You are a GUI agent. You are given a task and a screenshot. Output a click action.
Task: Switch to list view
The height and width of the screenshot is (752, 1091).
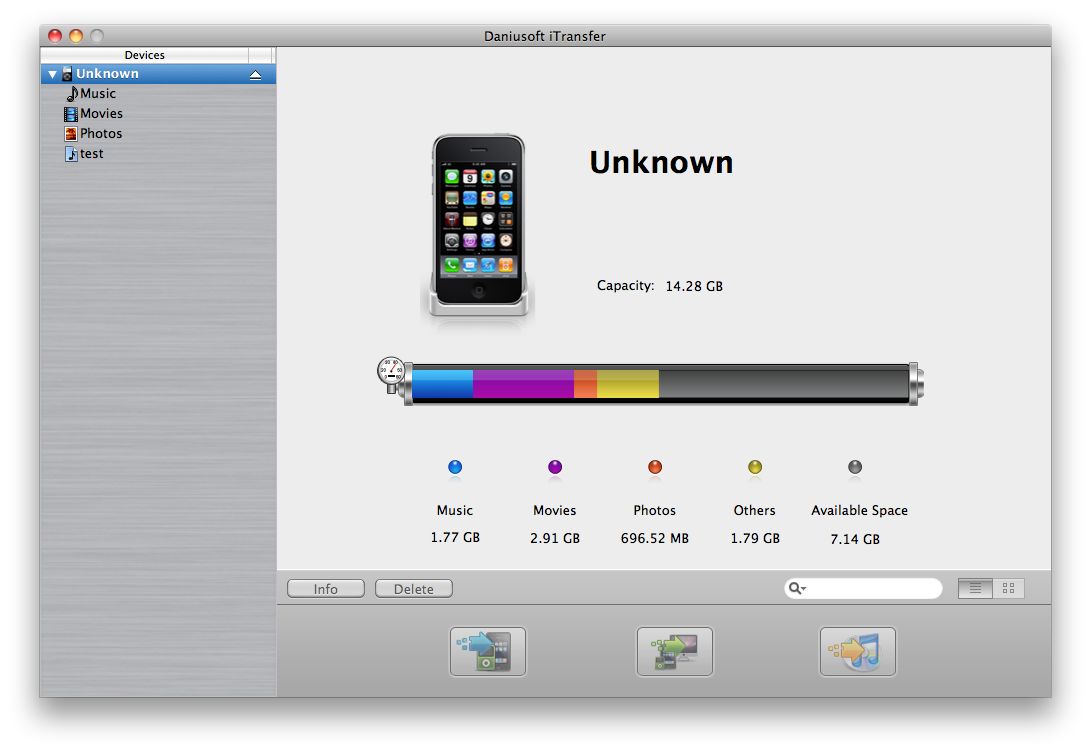[x=975, y=589]
